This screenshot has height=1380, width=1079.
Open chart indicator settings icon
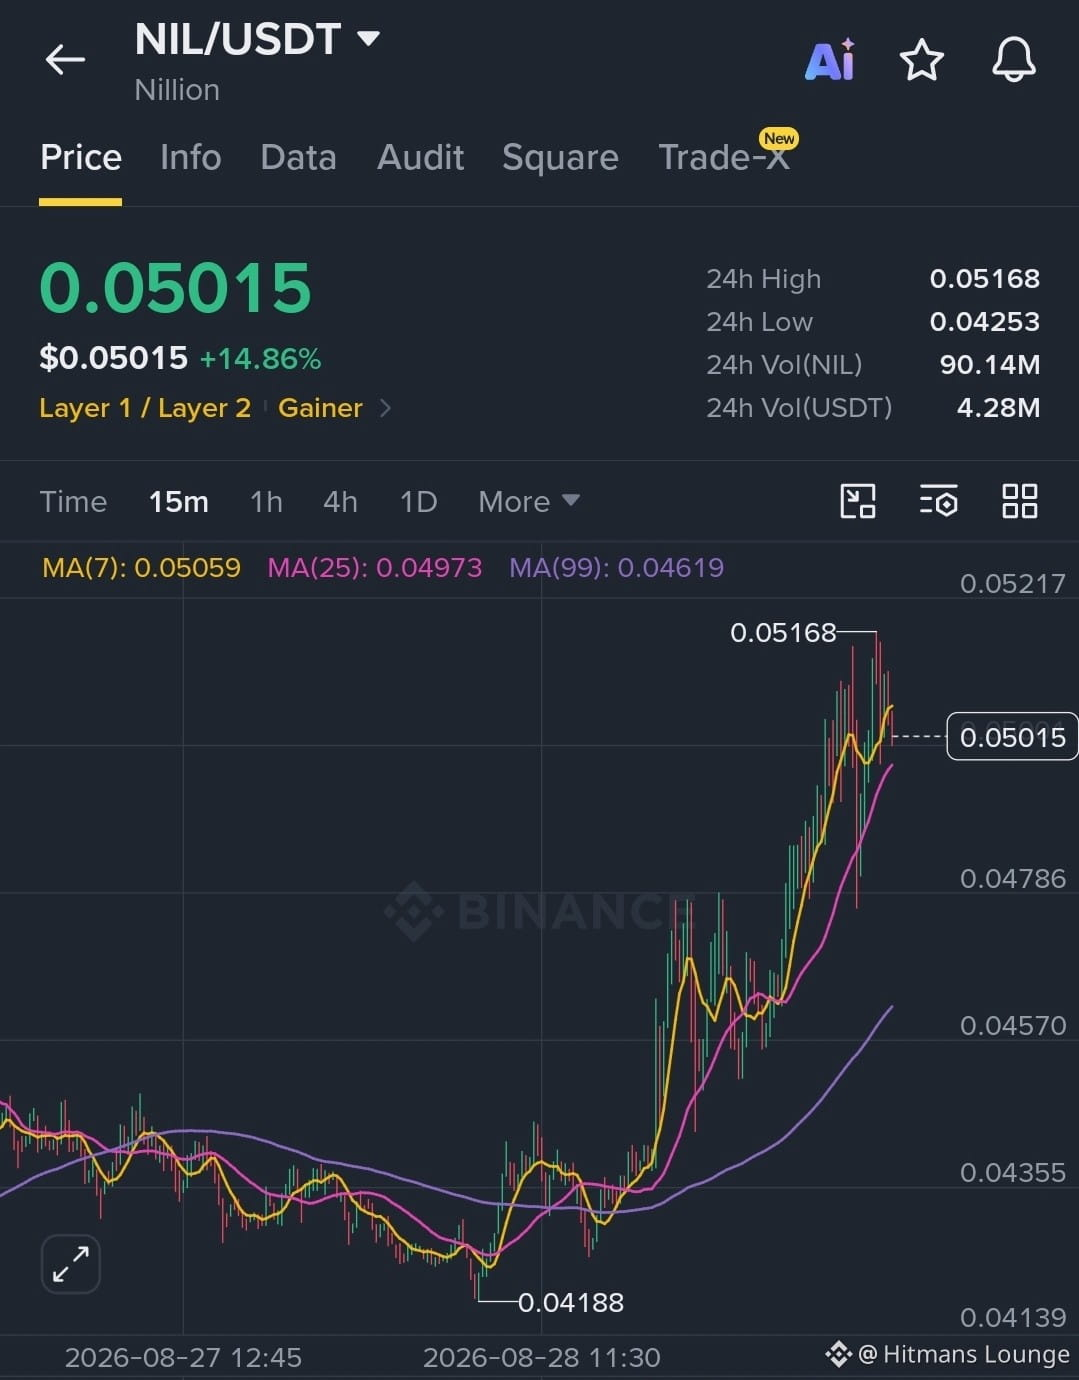click(x=938, y=501)
